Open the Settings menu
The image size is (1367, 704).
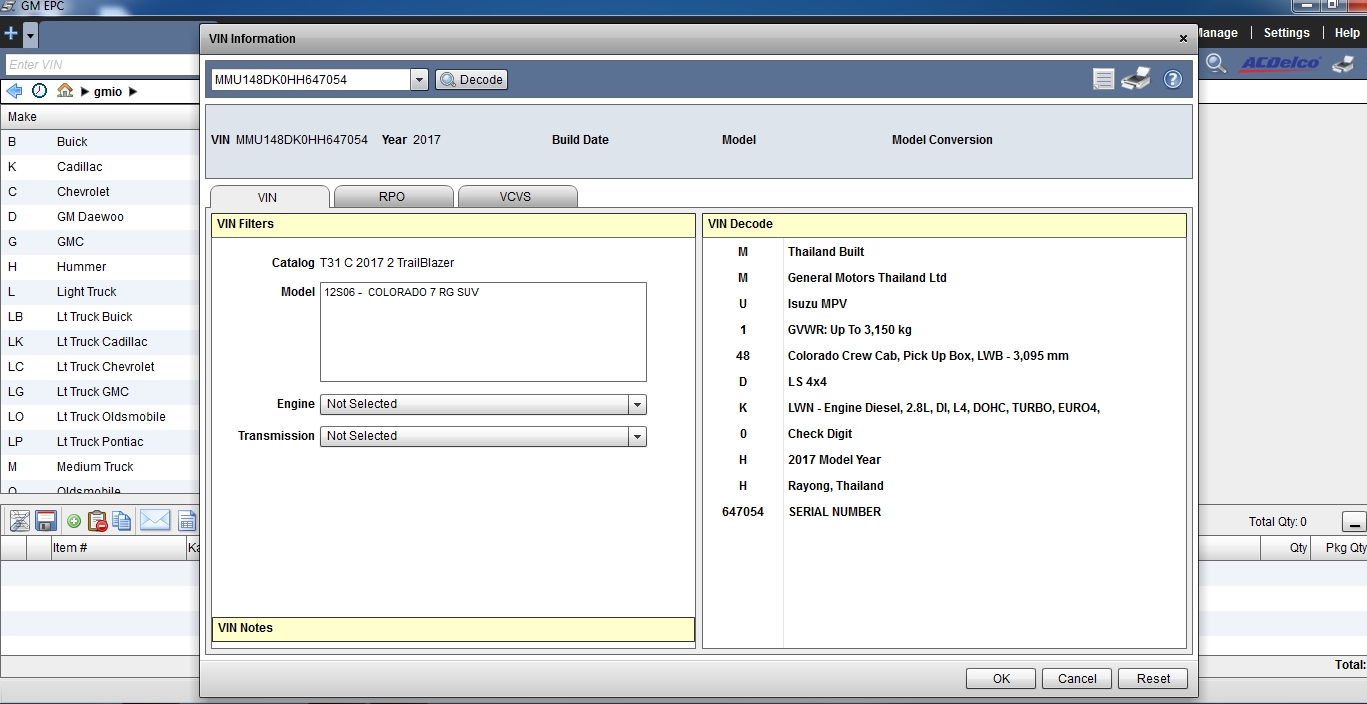1286,33
